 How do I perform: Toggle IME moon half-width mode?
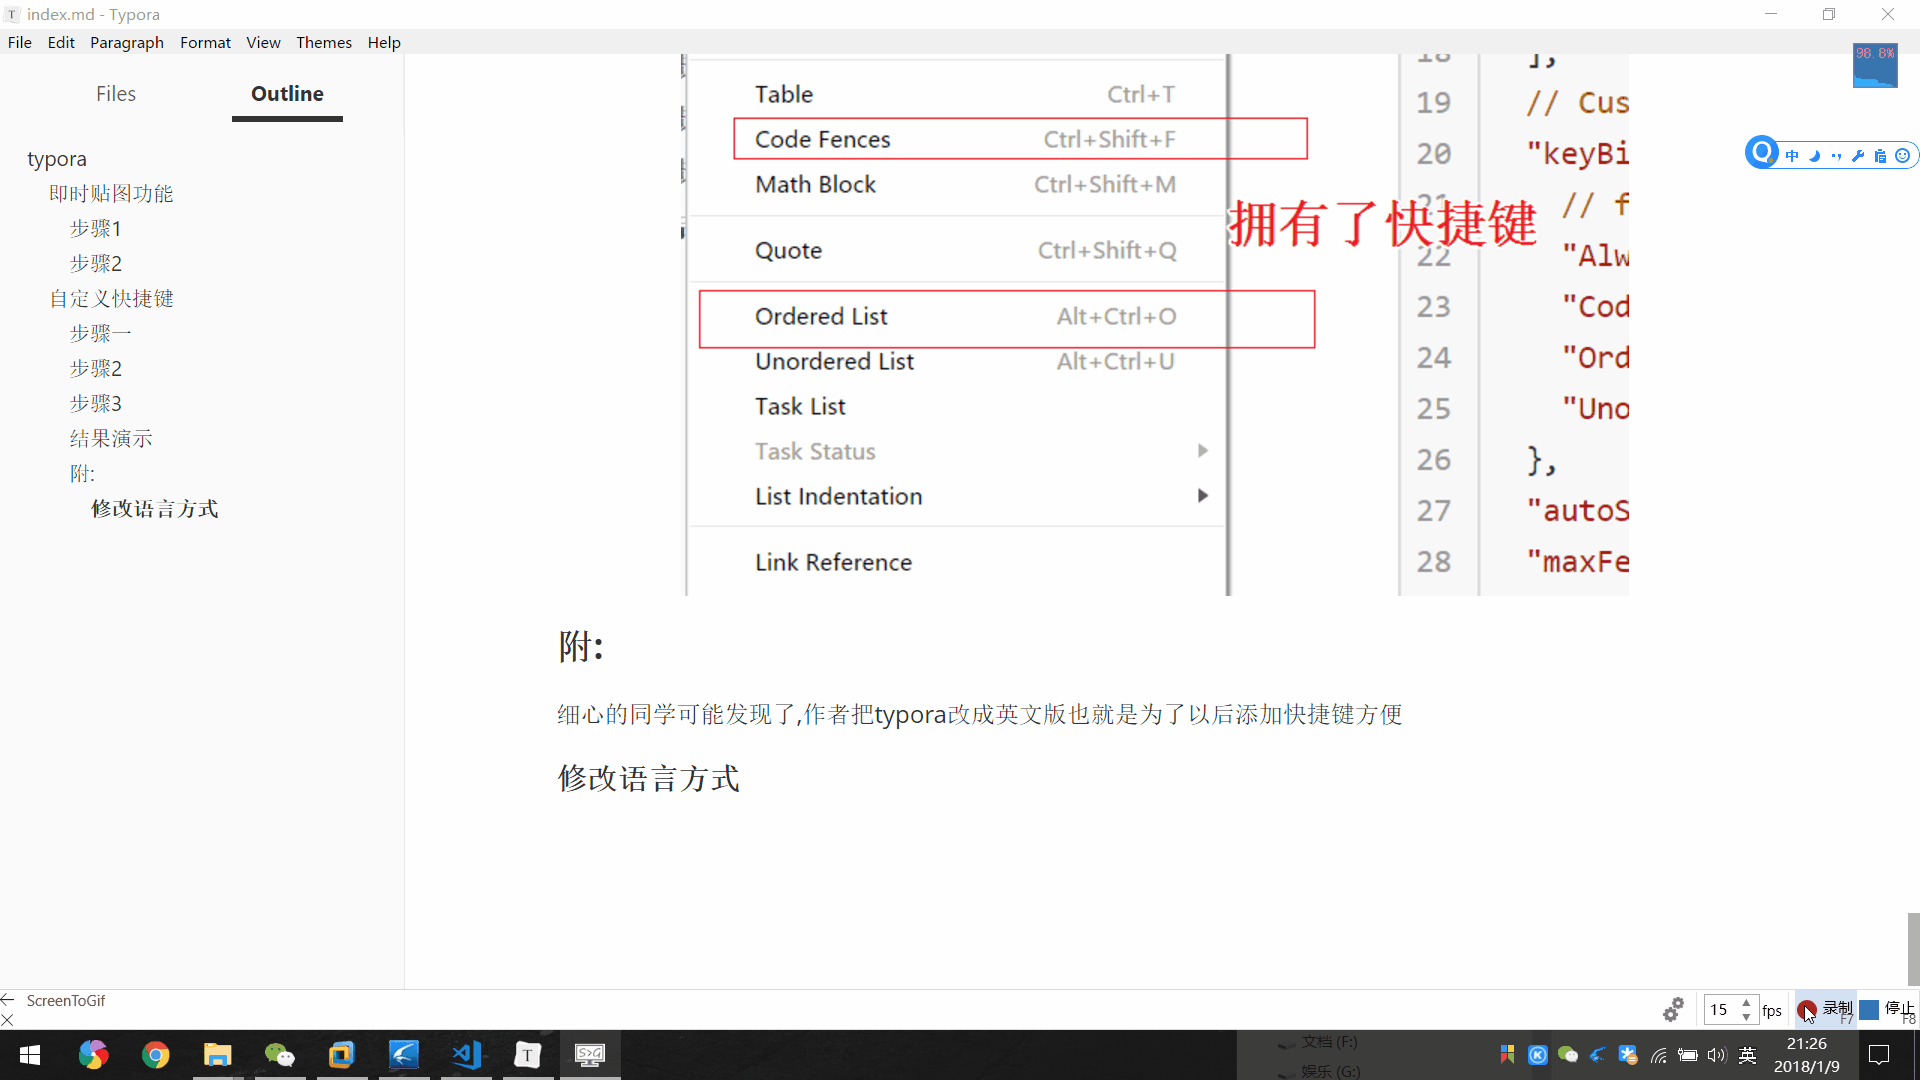tap(1814, 156)
